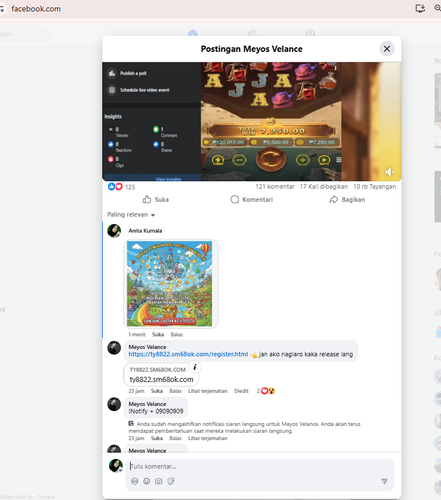Click Anita Kumala's profile avatar

(x=114, y=231)
